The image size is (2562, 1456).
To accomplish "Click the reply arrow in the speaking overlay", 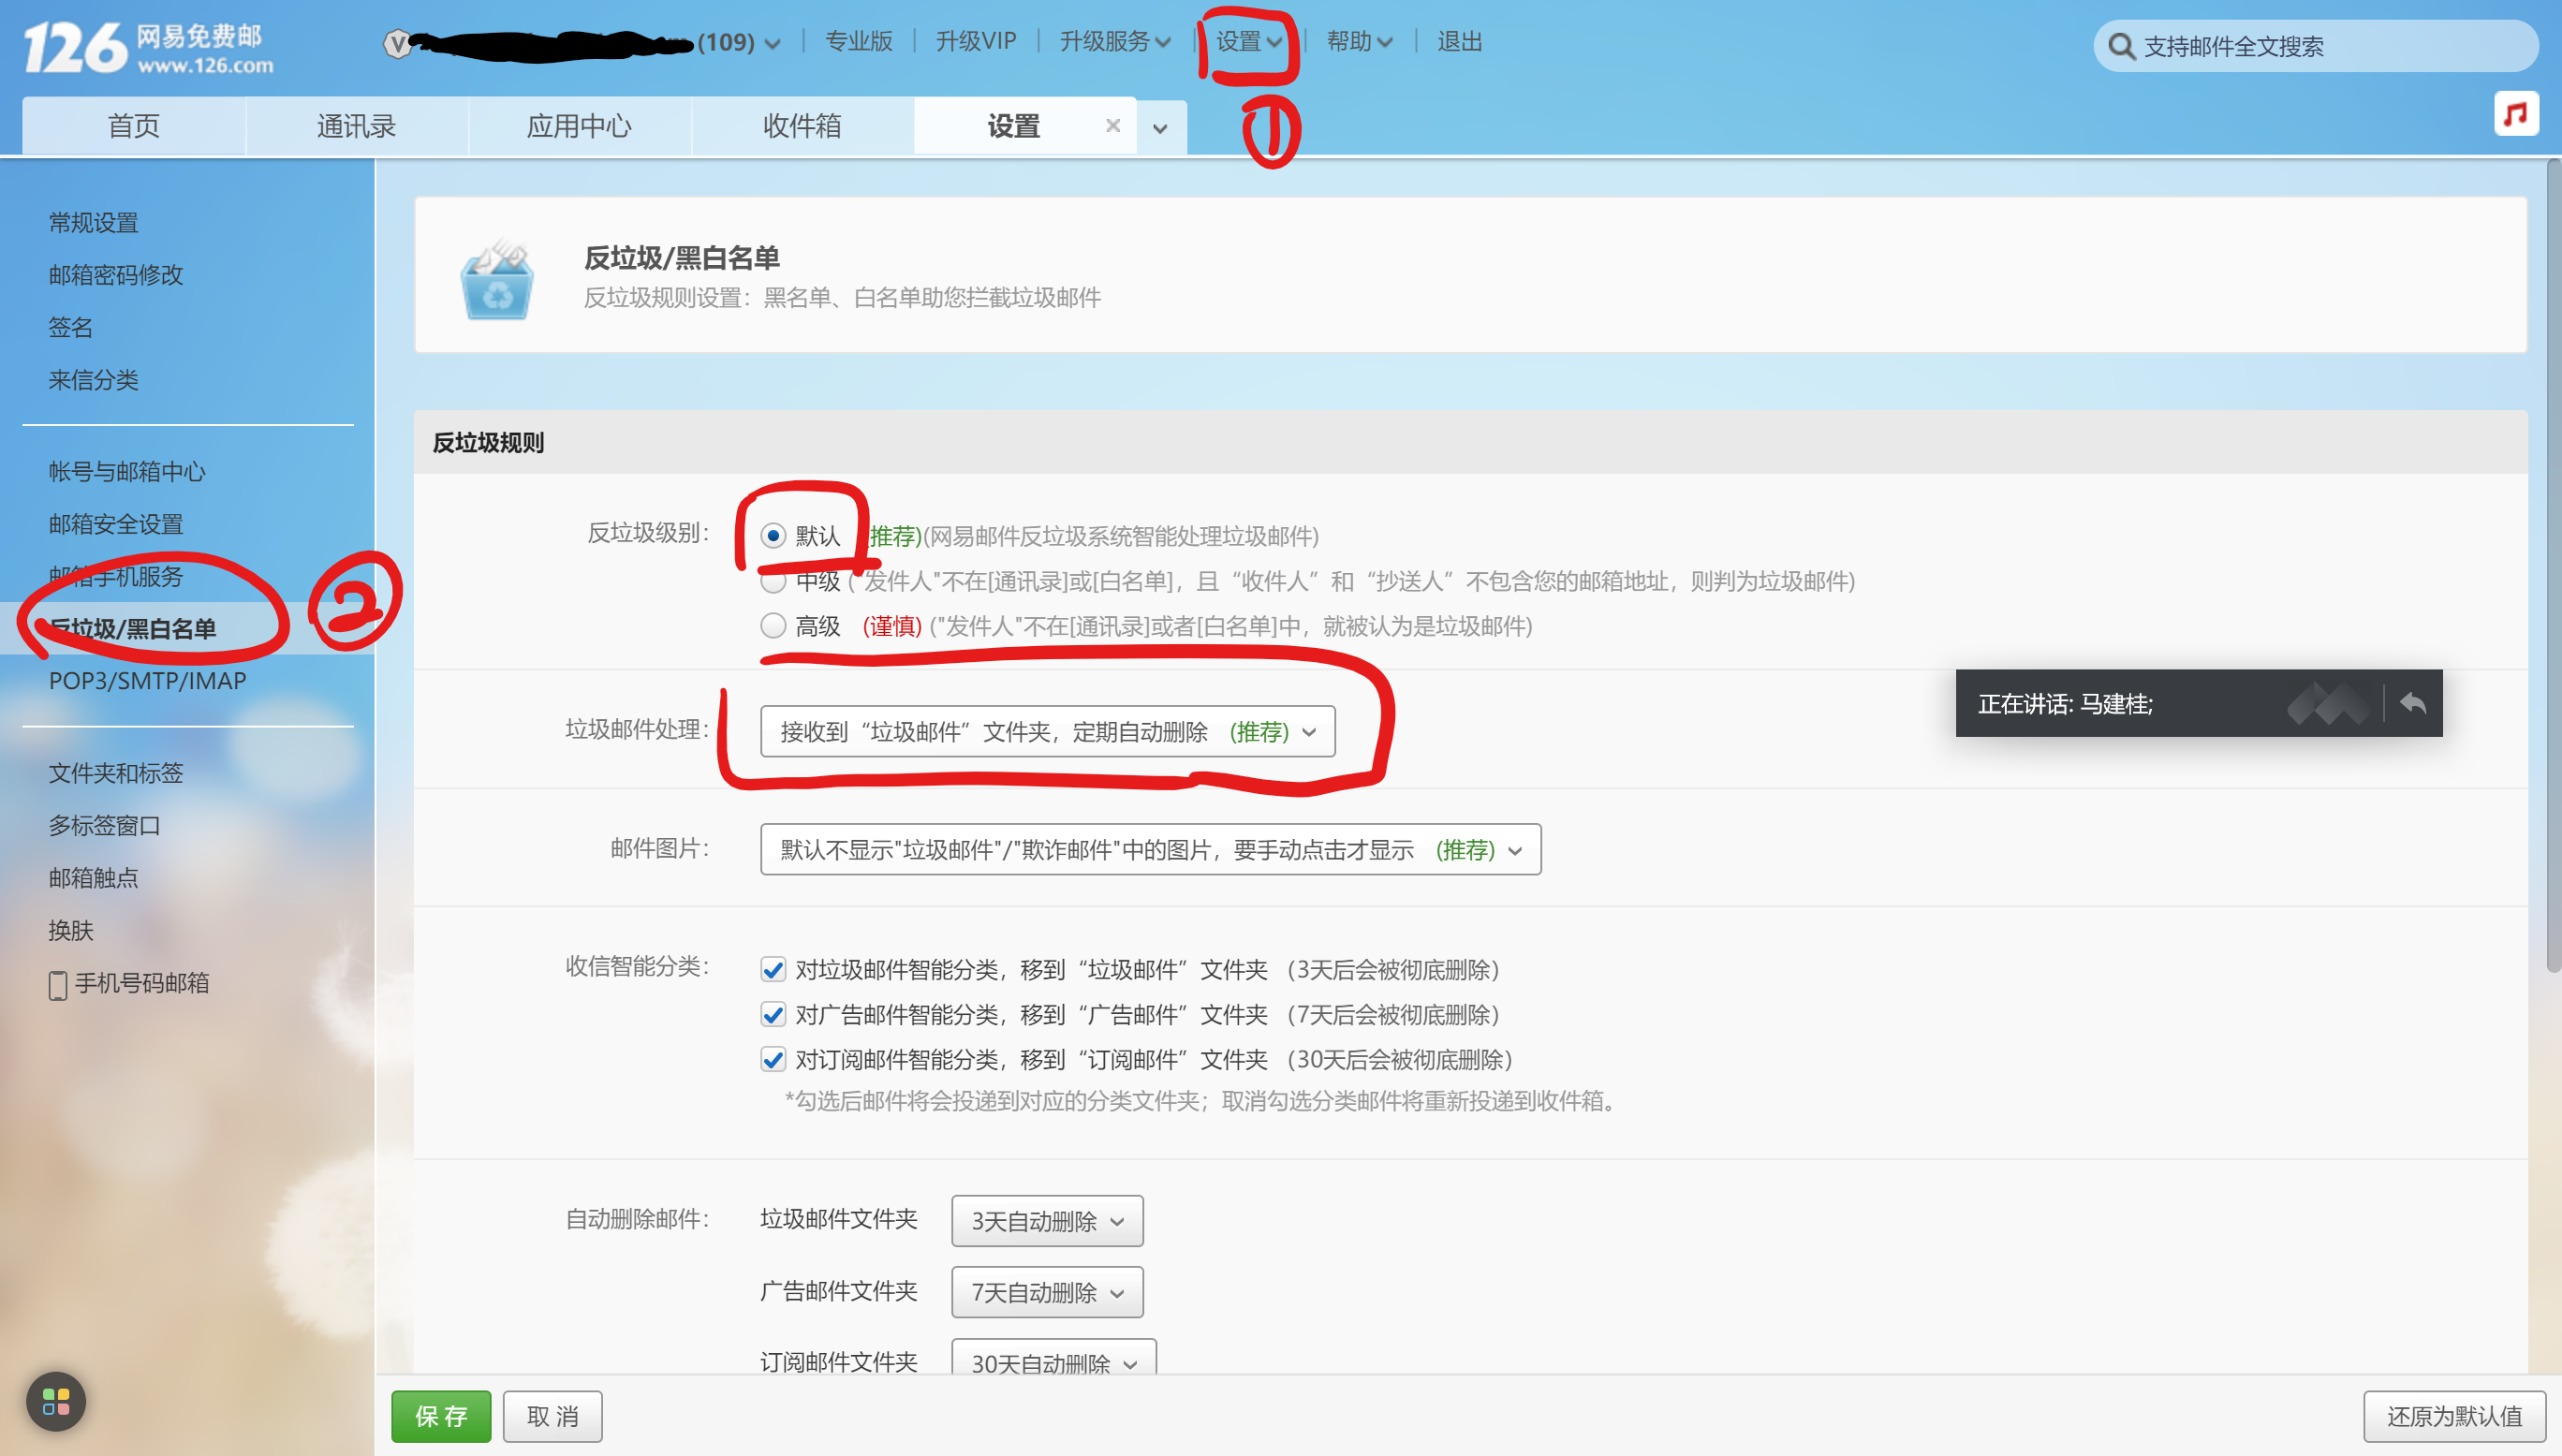I will pyautogui.click(x=2414, y=704).
